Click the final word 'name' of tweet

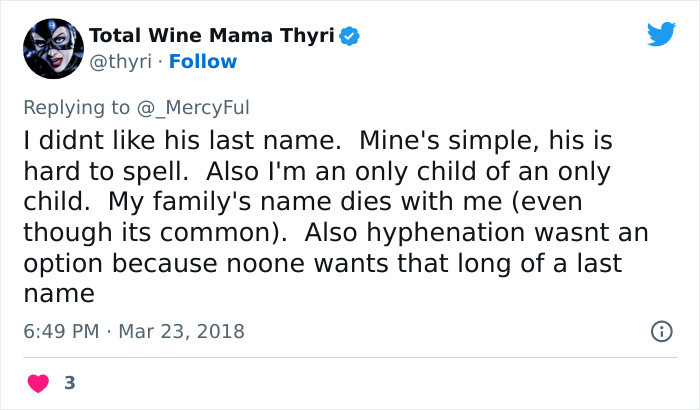pyautogui.click(x=58, y=294)
